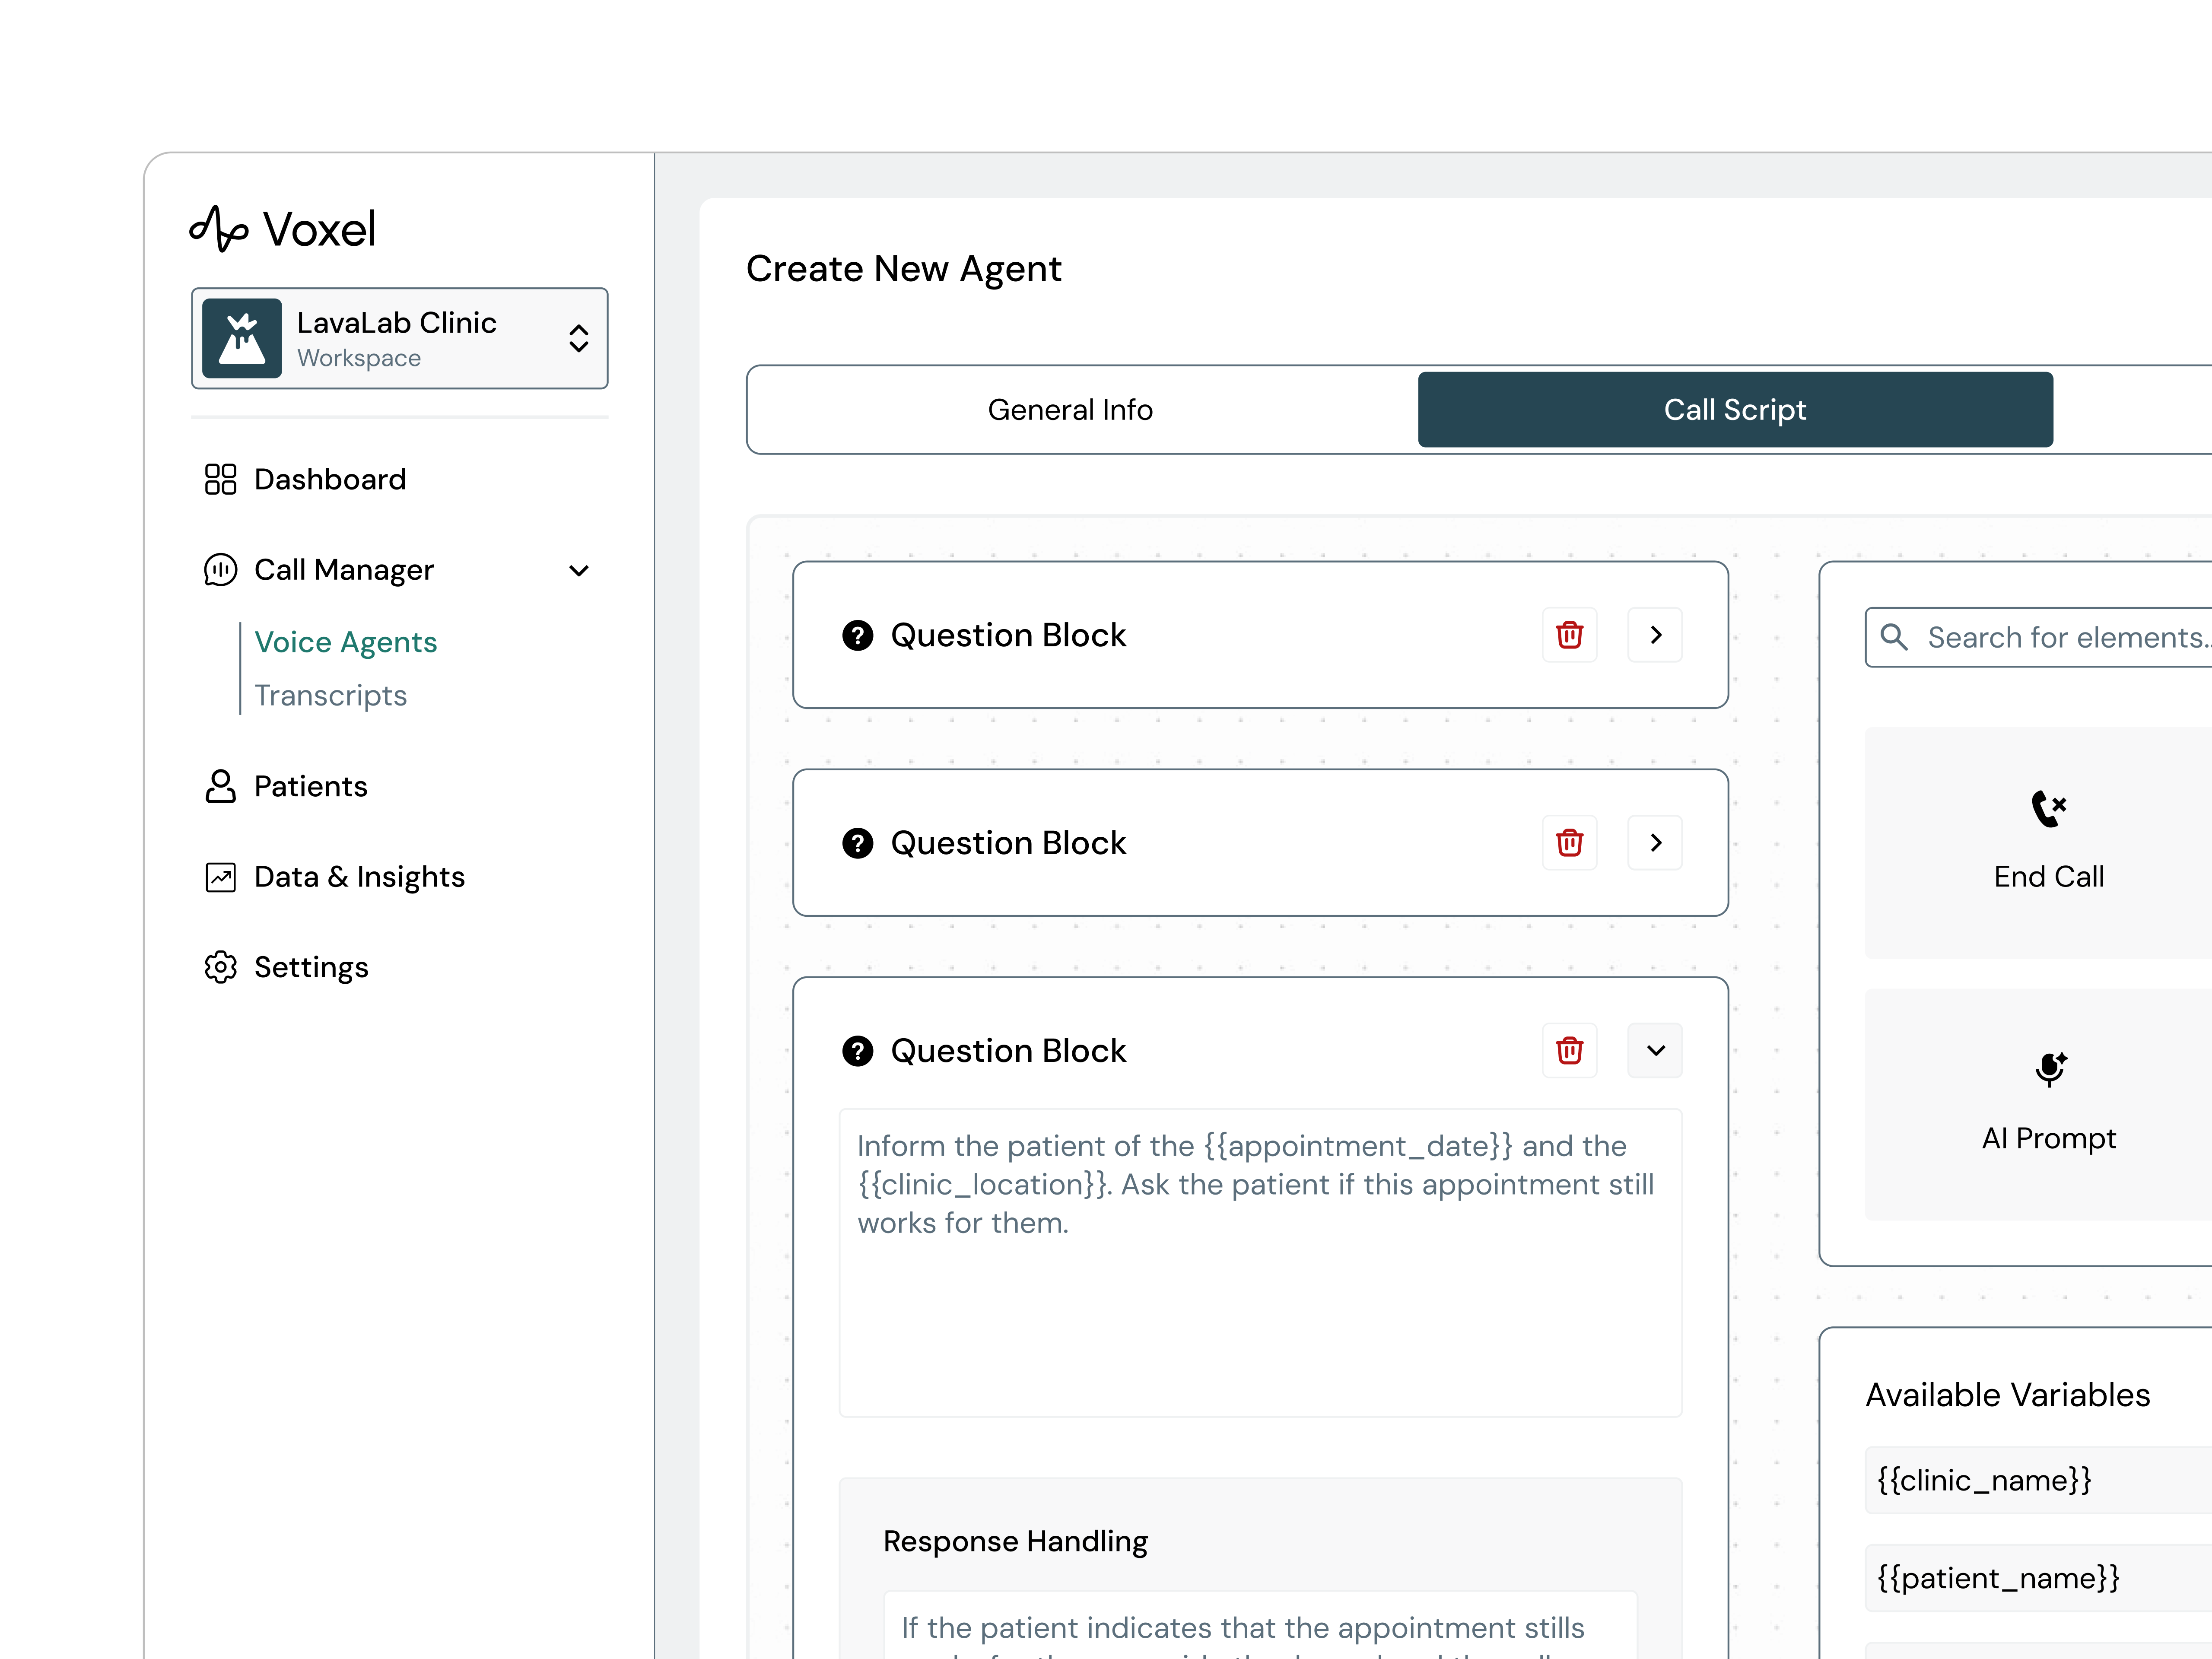Go to Transcripts

(x=331, y=695)
